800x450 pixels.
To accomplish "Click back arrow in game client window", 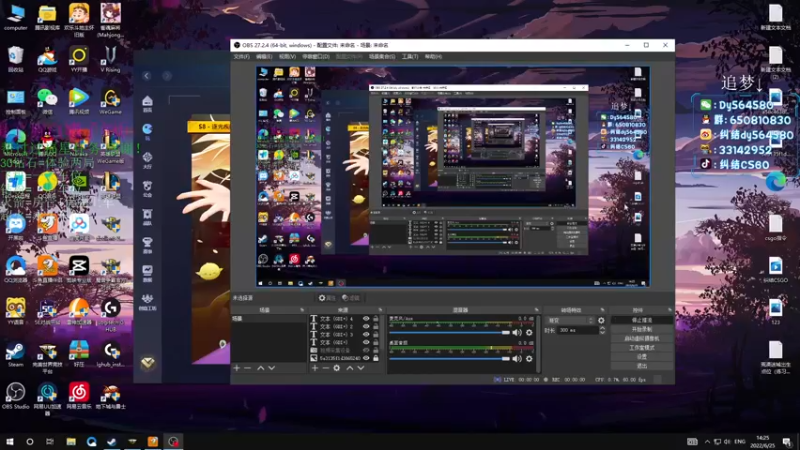I will click(x=146, y=76).
